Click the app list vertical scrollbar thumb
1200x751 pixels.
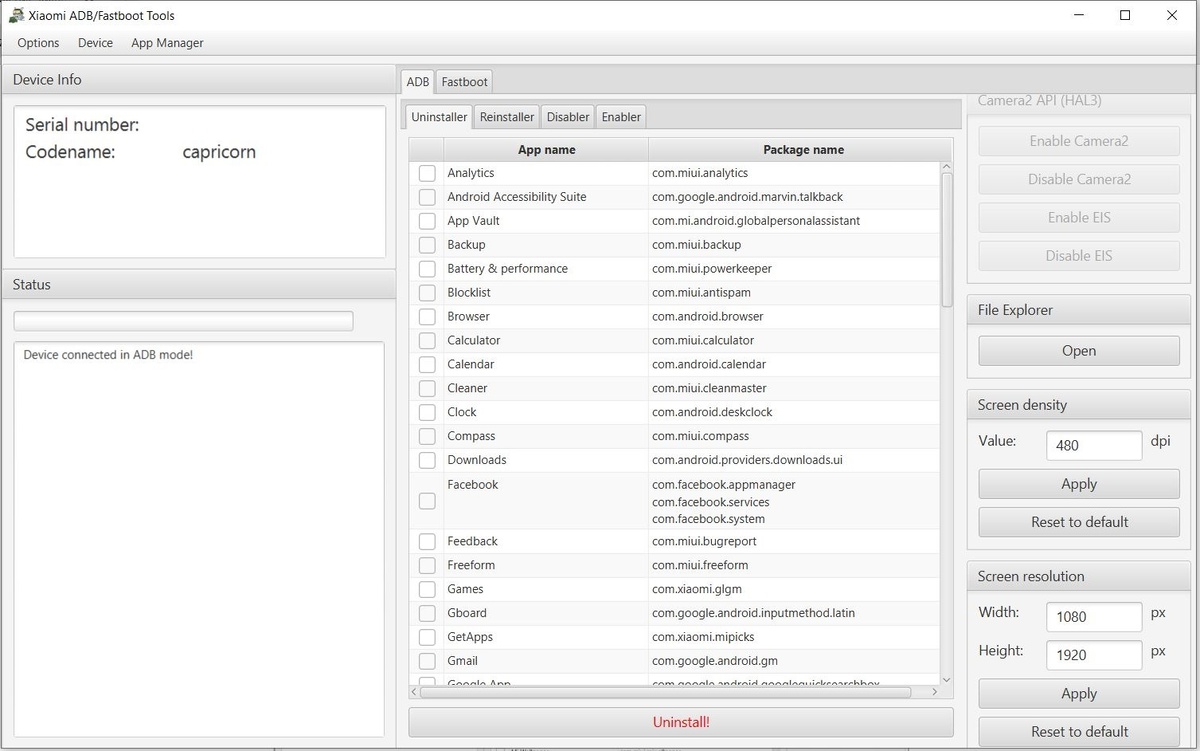click(x=947, y=239)
